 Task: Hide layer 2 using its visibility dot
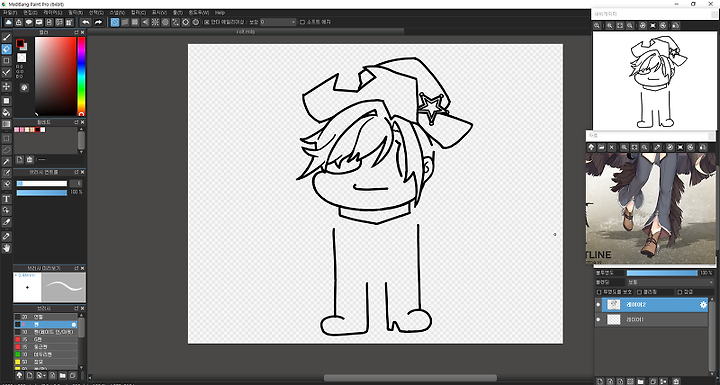tap(598, 305)
